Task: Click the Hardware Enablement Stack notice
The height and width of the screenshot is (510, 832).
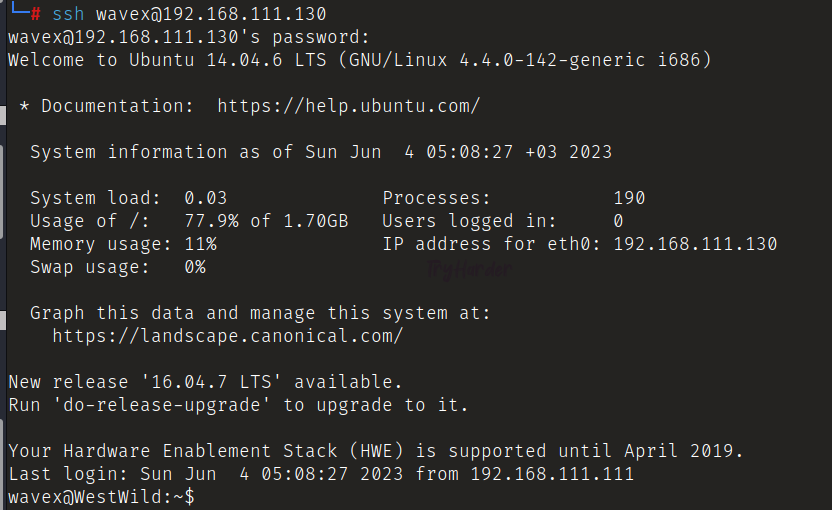Action: click(375, 451)
